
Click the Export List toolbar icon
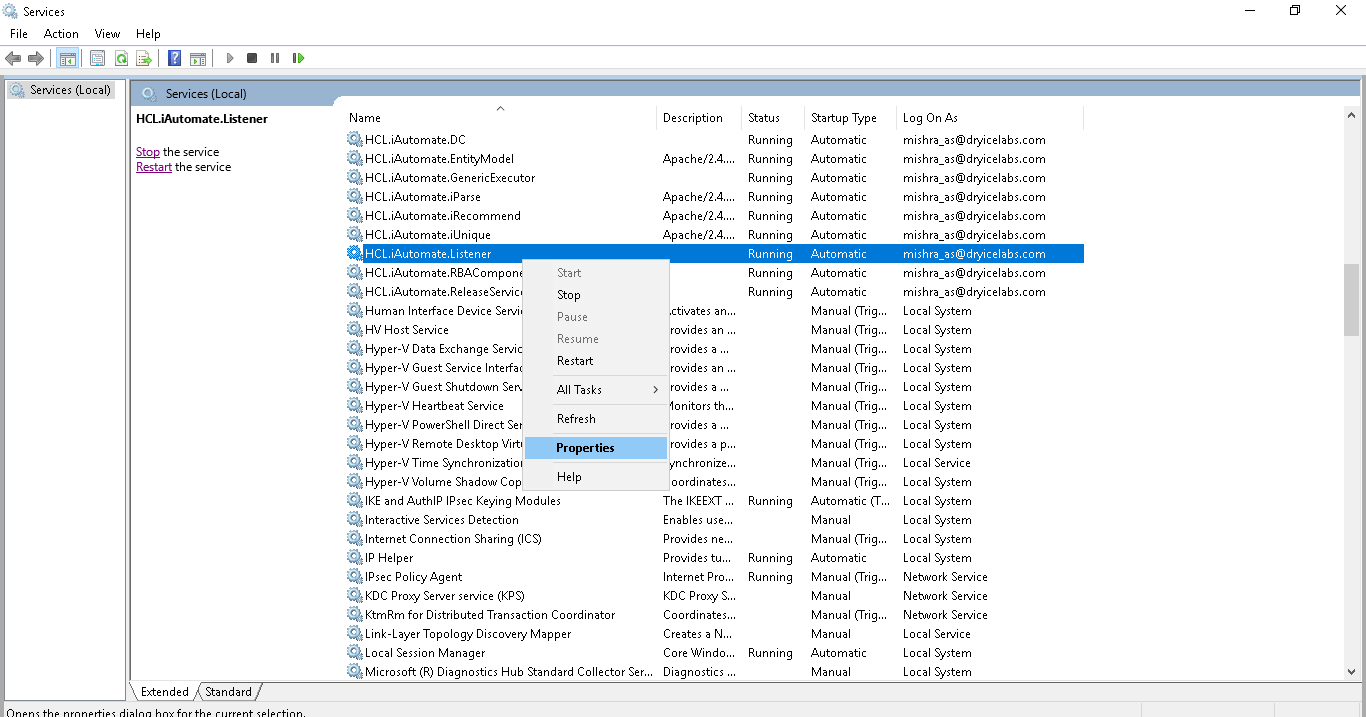[x=144, y=59]
